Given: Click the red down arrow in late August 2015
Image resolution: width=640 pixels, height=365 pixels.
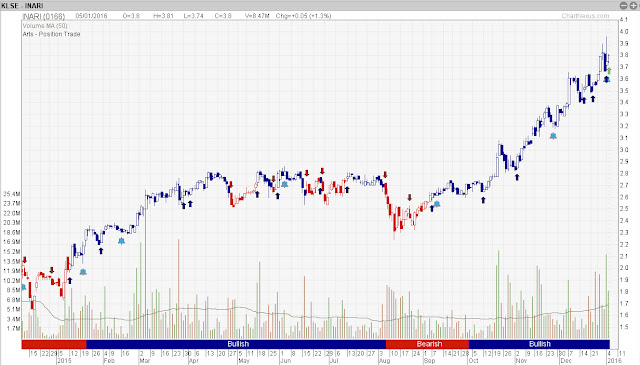Looking at the screenshot, I should (409, 198).
